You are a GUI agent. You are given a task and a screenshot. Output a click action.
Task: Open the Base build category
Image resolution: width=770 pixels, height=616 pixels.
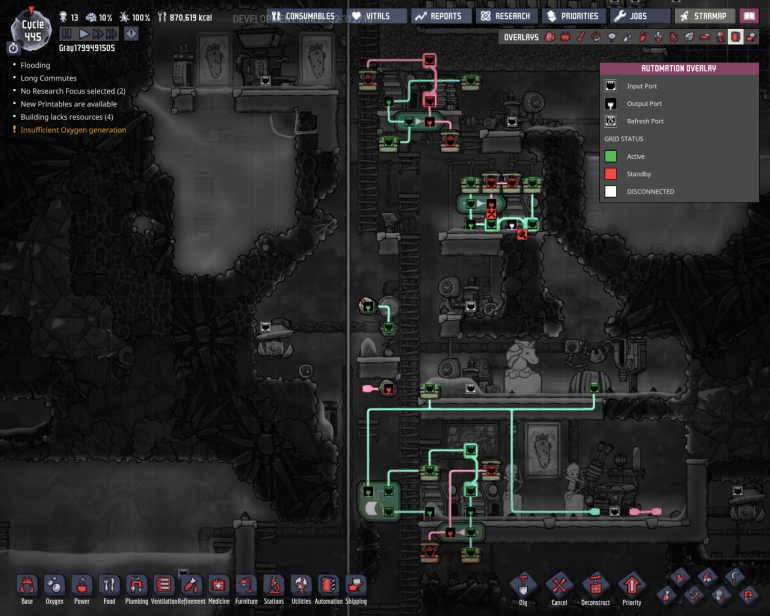(x=27, y=589)
